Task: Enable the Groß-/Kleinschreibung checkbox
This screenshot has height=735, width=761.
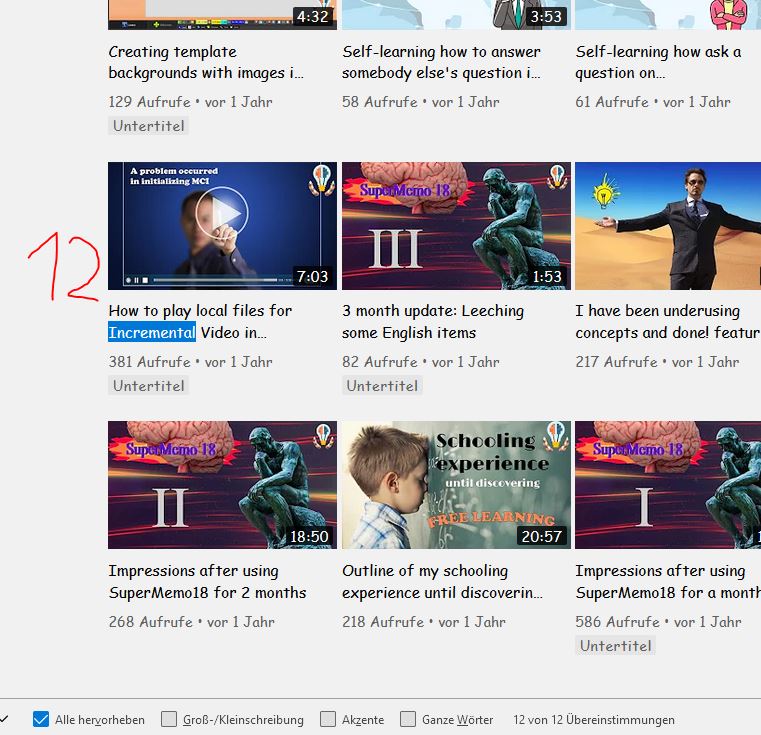Action: (169, 719)
